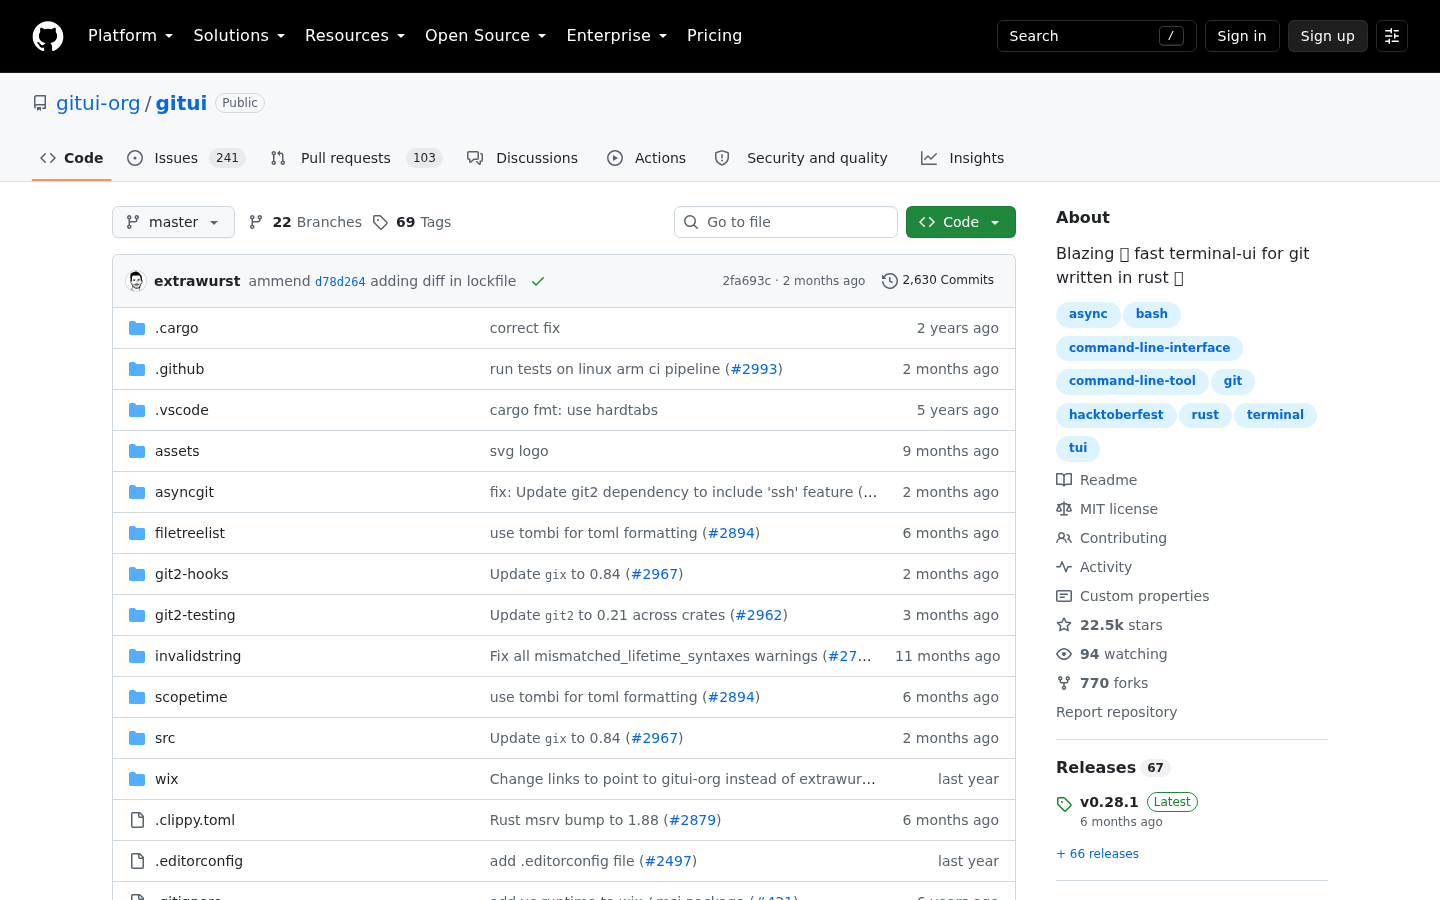Open commit hash d78d264 link
1440x900 pixels.
click(x=340, y=282)
